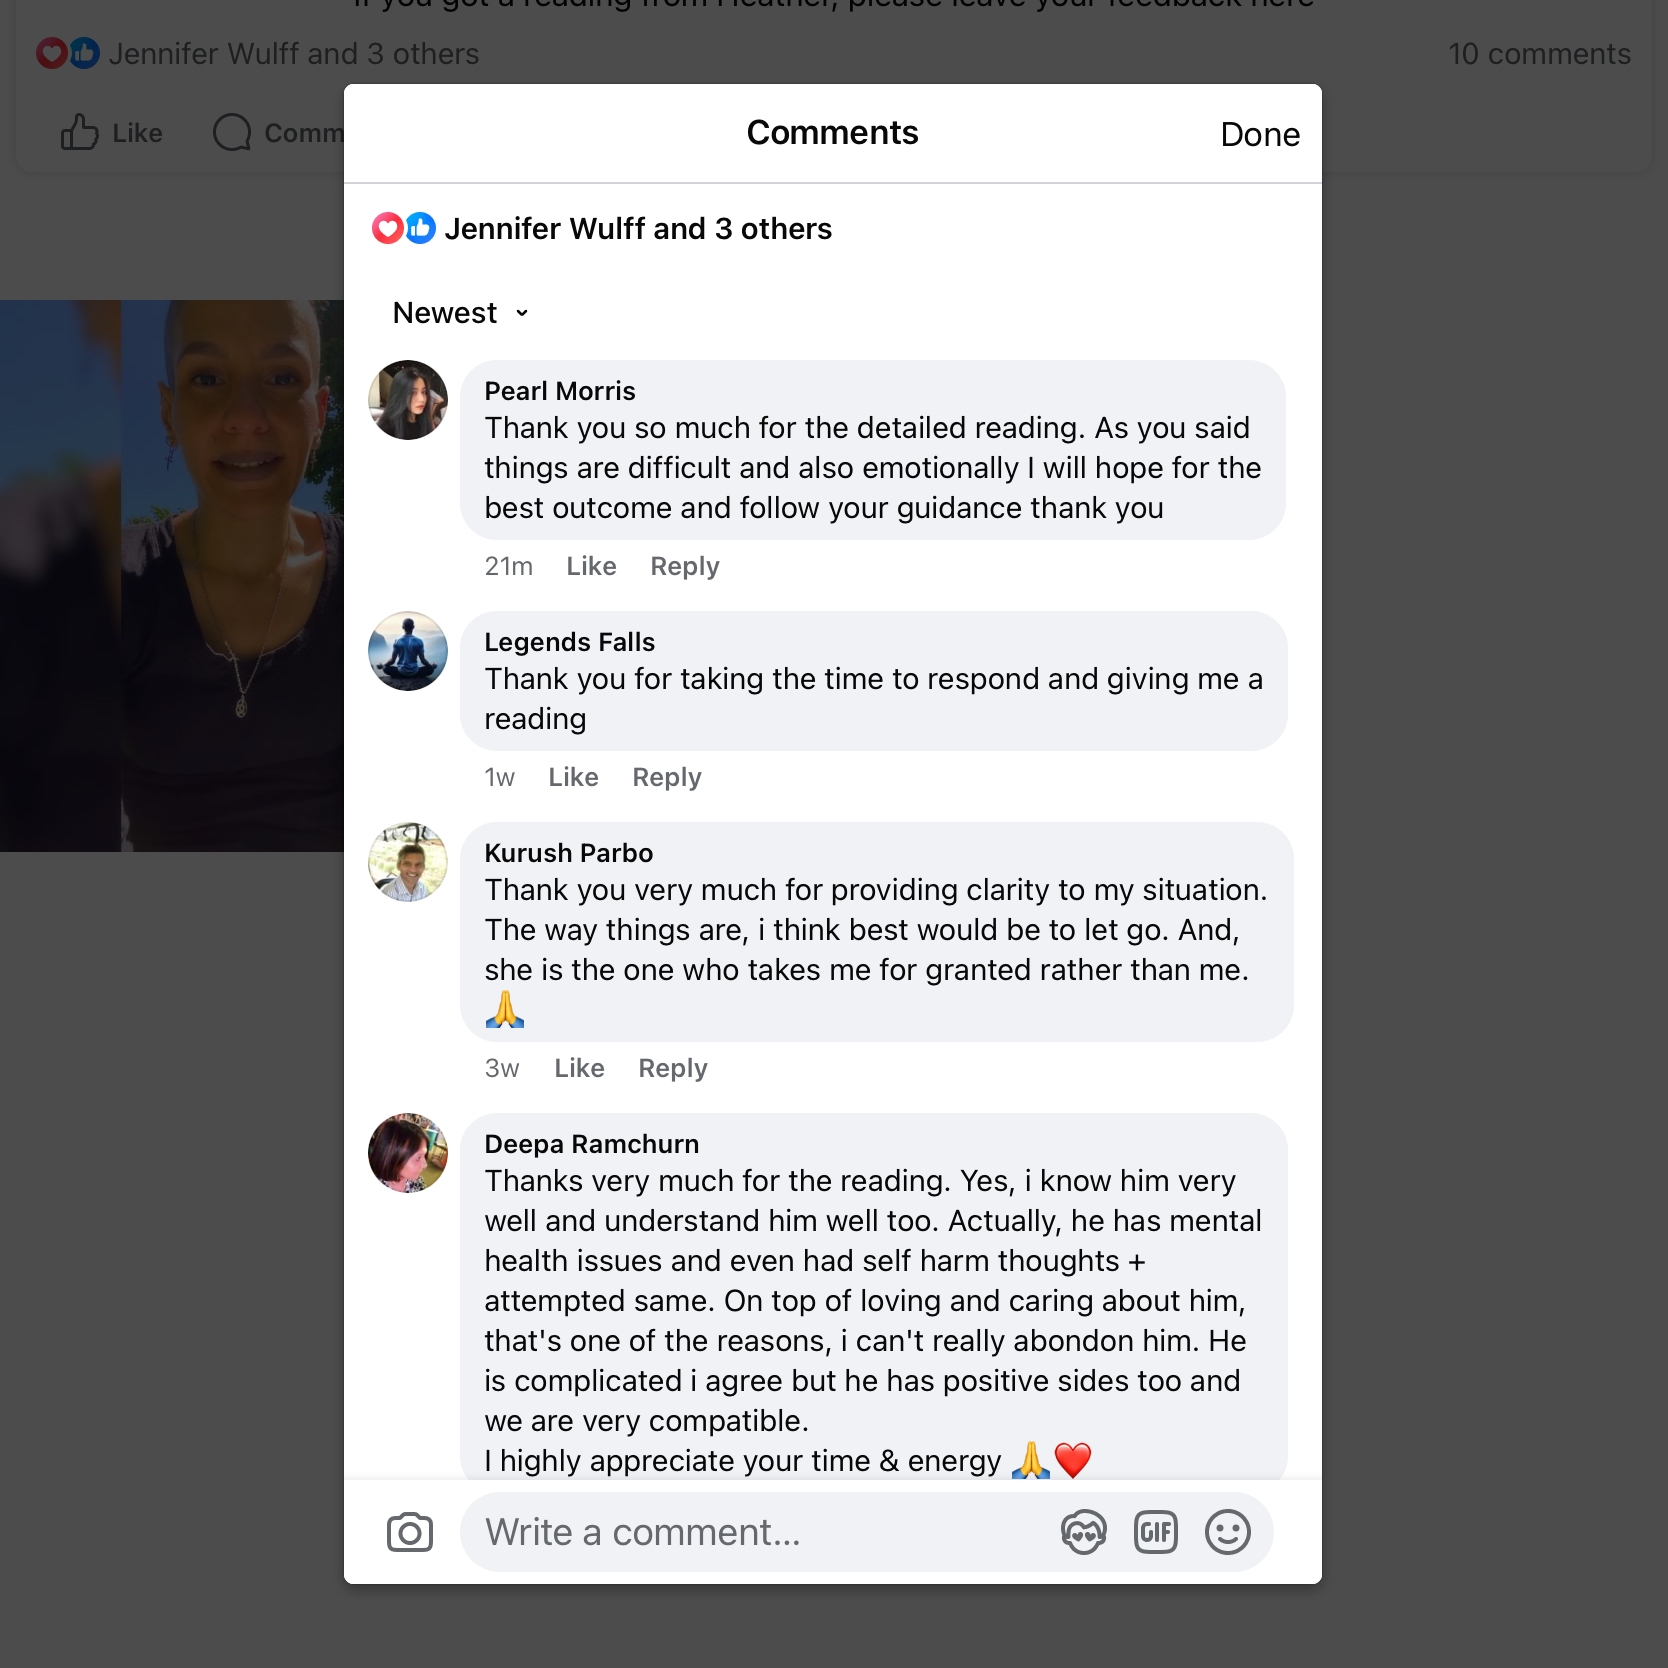
Task: Like Kurush Parbo's comment
Action: click(579, 1068)
